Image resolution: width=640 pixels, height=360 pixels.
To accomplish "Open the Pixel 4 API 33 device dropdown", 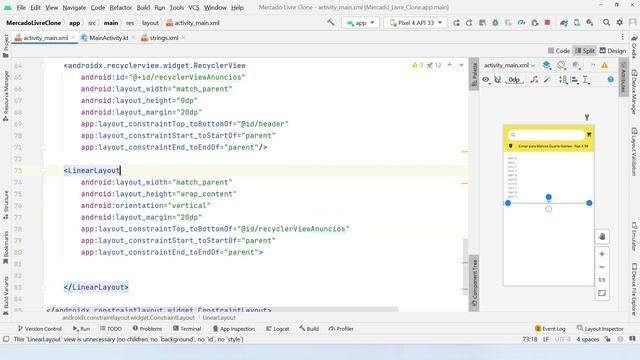I will [415, 23].
